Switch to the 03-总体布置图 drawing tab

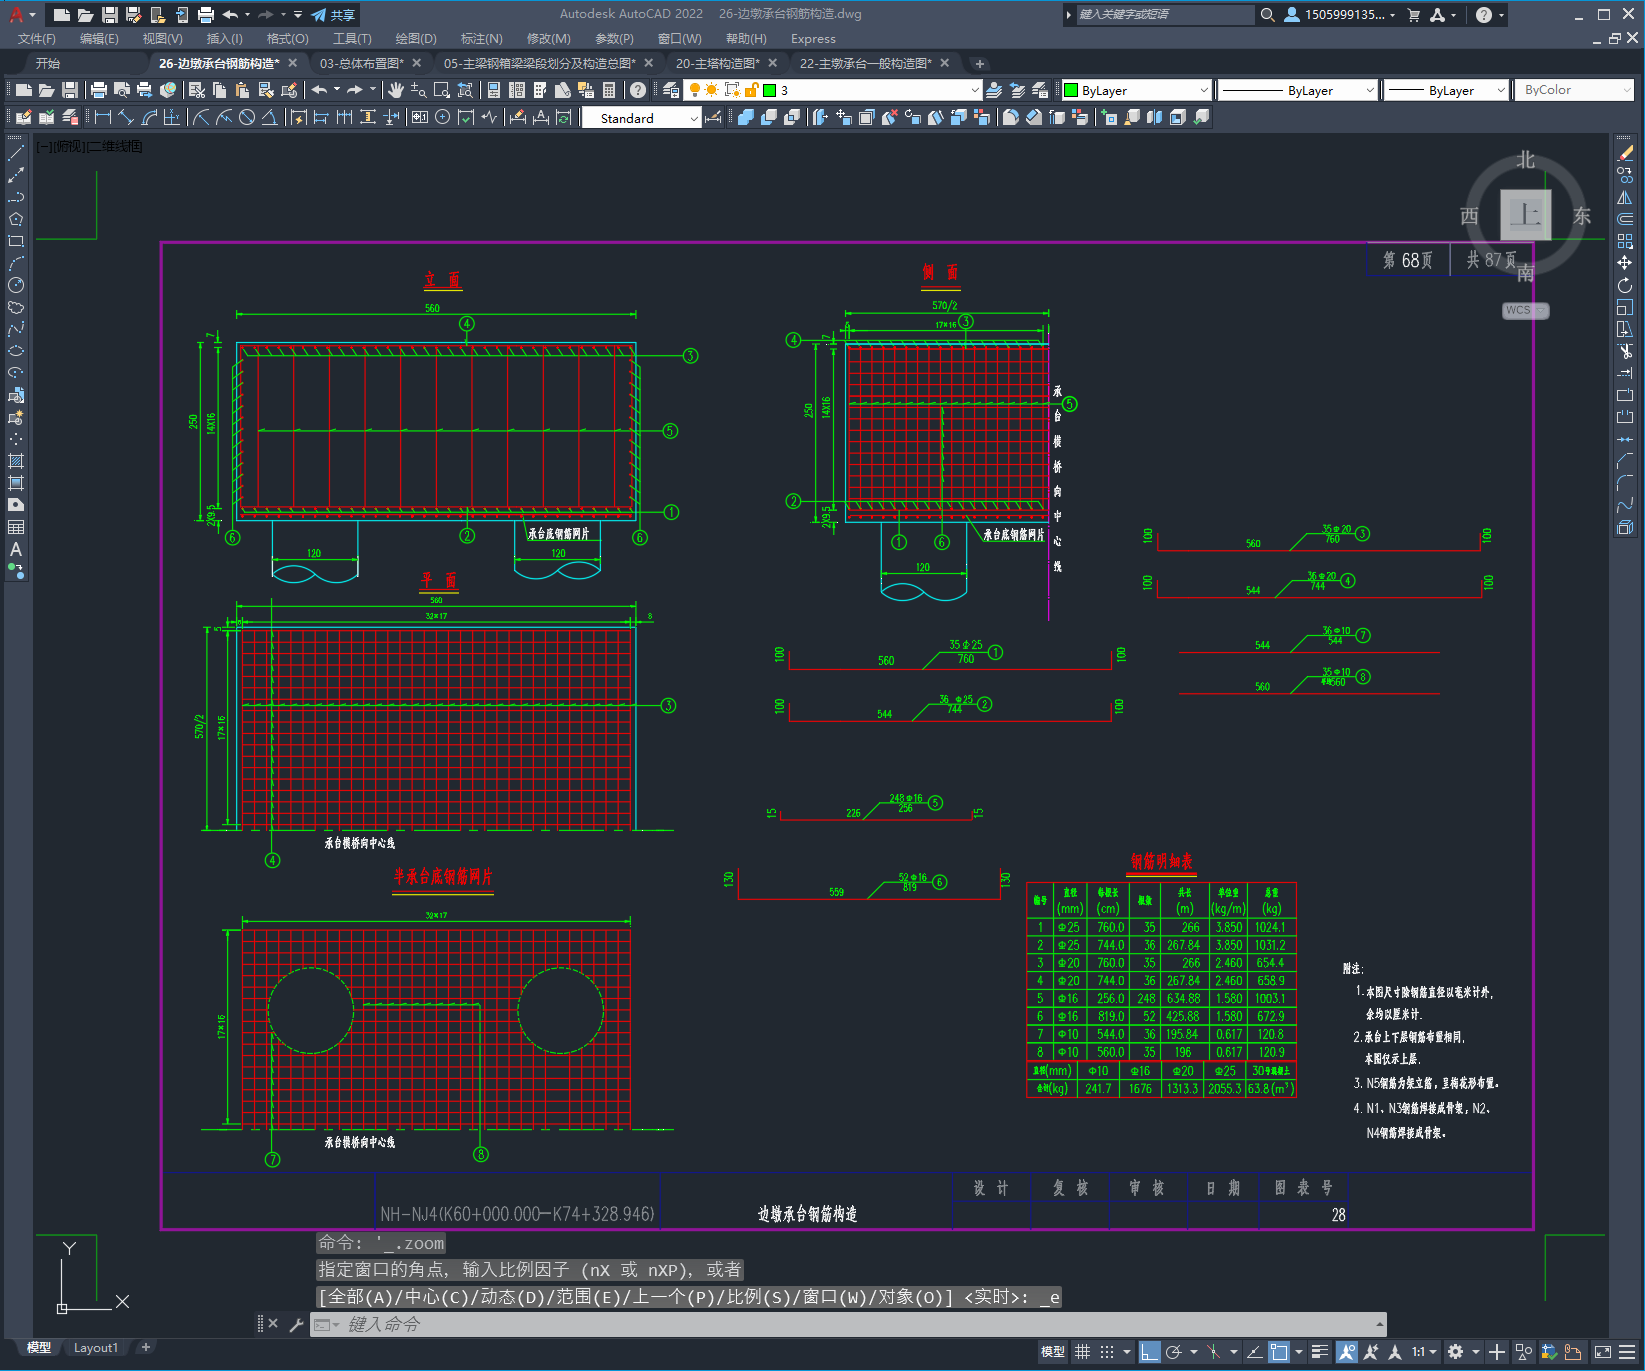(x=361, y=63)
